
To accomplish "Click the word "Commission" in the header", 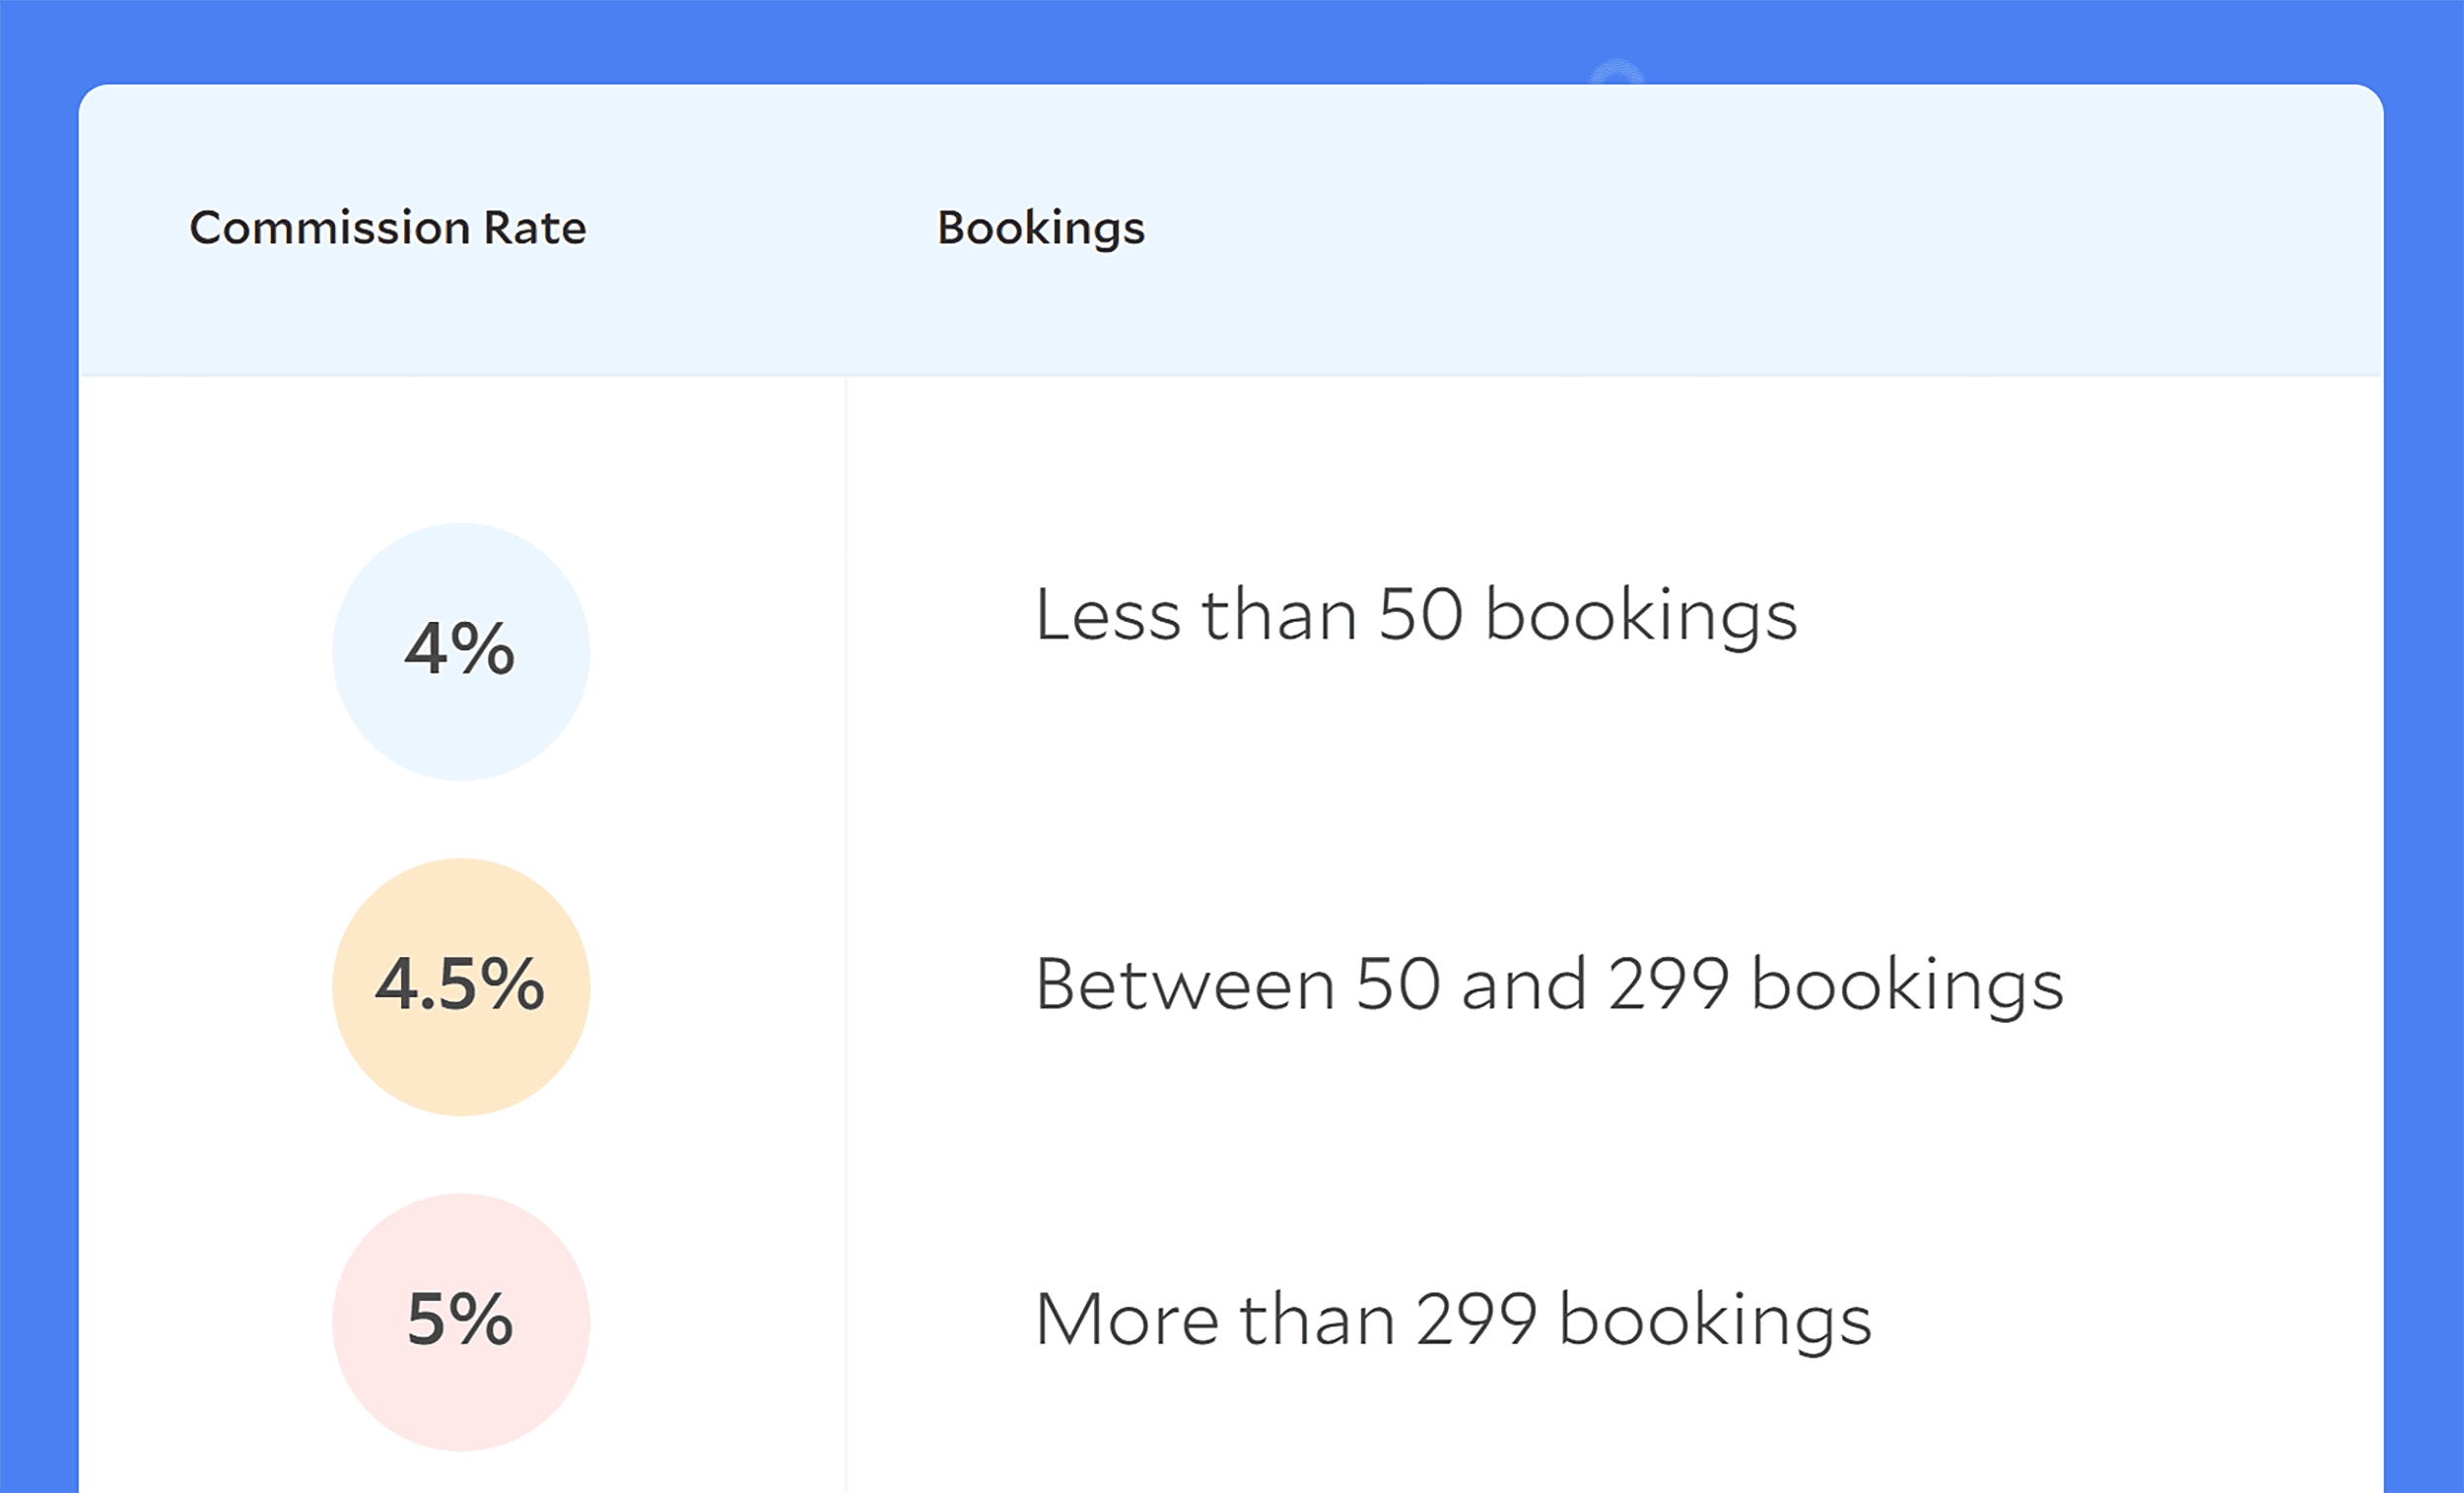I will 330,228.
